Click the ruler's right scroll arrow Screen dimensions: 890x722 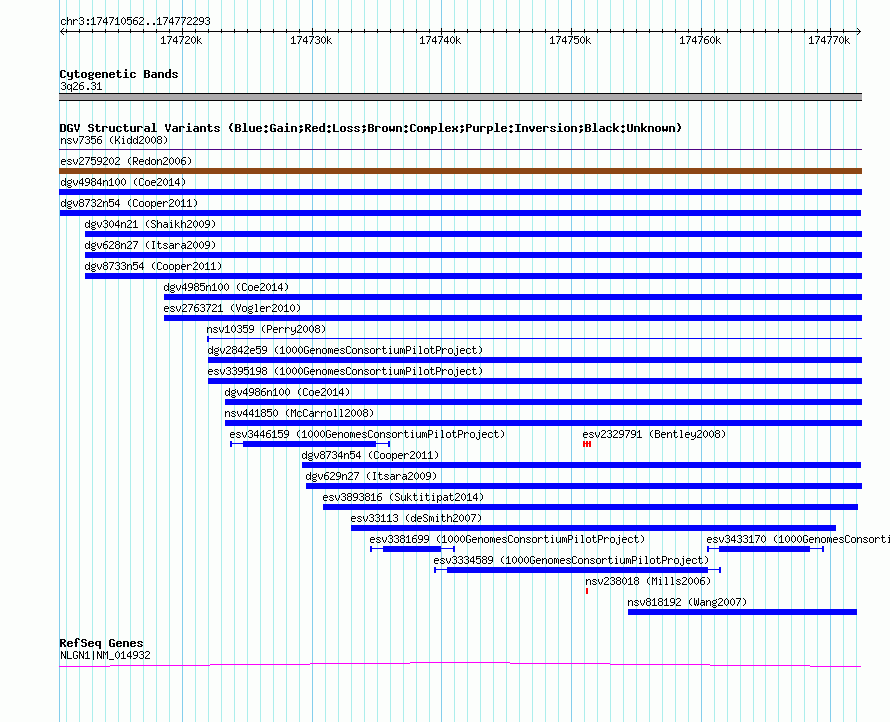pos(859,32)
